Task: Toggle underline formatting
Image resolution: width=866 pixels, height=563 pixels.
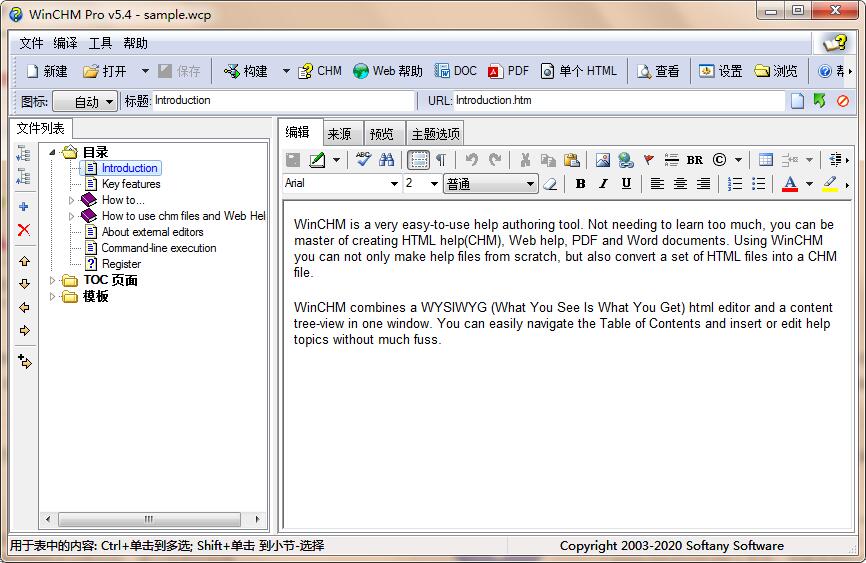Action: (x=626, y=184)
